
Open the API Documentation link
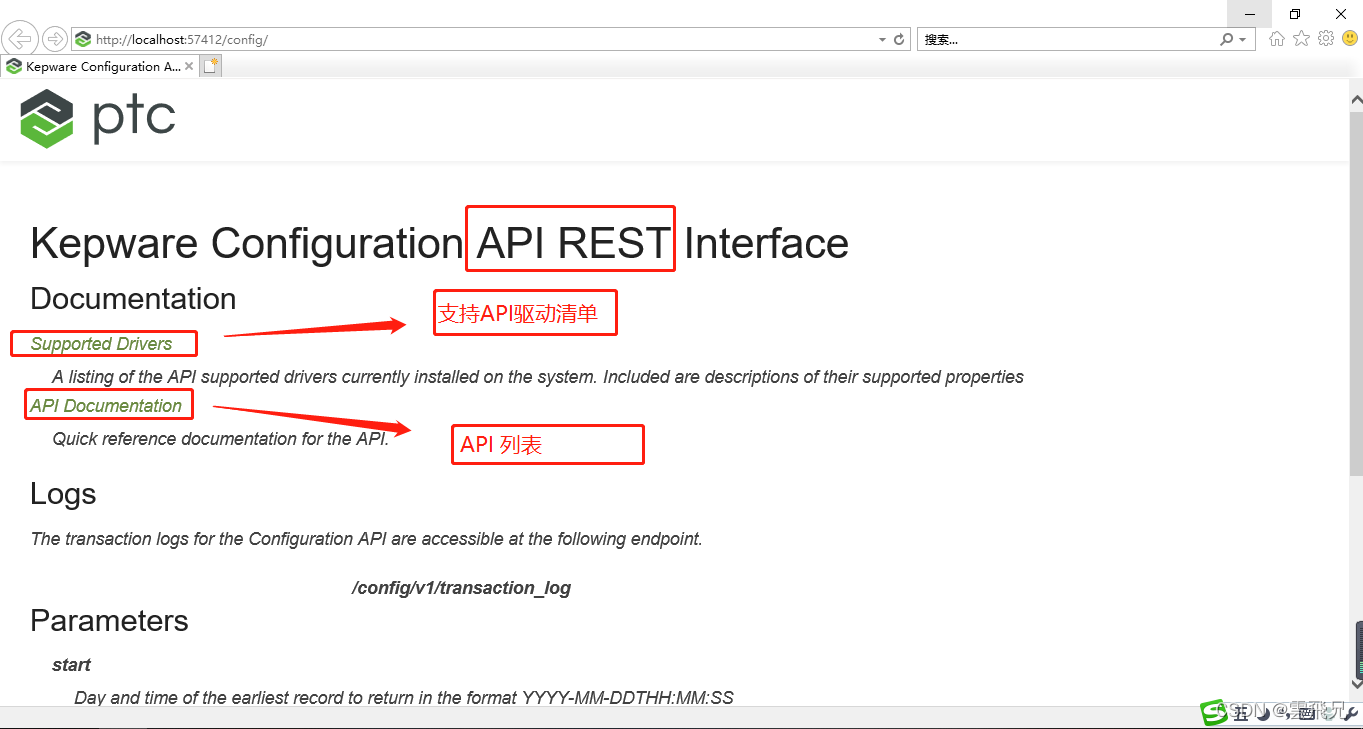click(106, 406)
